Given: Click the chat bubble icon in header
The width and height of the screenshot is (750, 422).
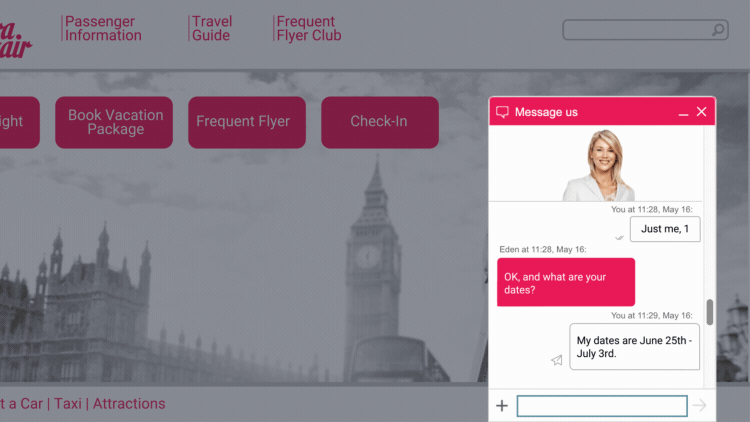Looking at the screenshot, I should (502, 112).
